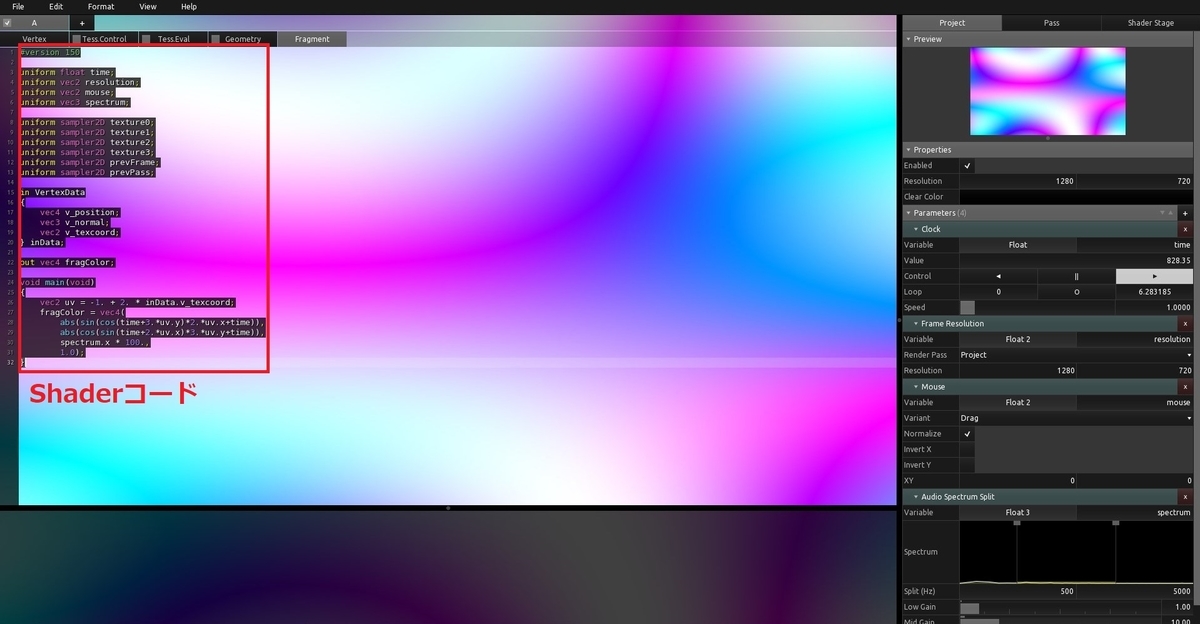Remove the Mouse parameter with its x icon

pos(1185,386)
